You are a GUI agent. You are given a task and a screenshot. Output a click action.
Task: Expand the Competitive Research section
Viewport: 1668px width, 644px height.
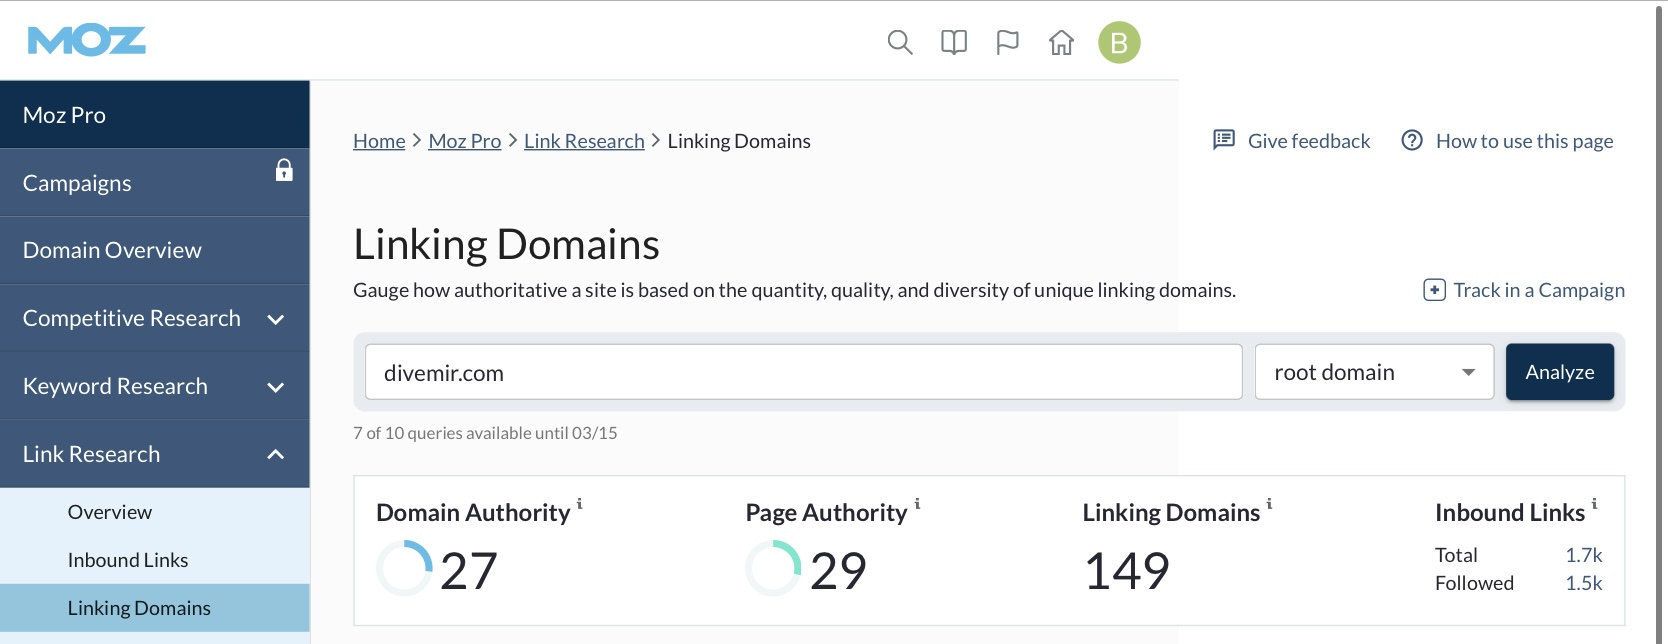point(276,319)
